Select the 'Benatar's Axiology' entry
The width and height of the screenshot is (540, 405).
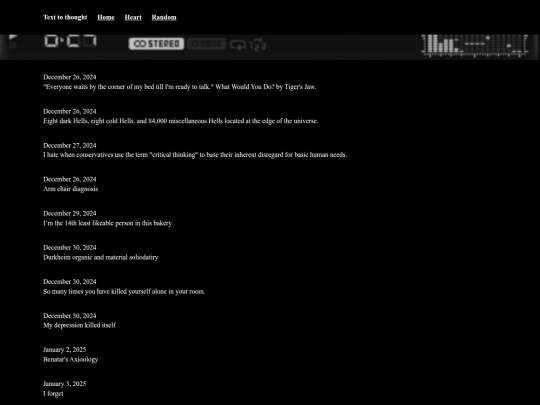pyautogui.click(x=71, y=360)
